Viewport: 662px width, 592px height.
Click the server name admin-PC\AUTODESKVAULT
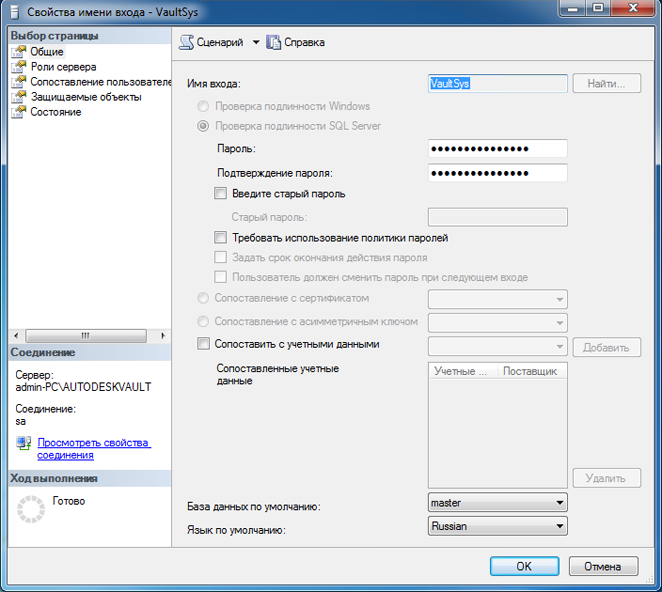(83, 387)
